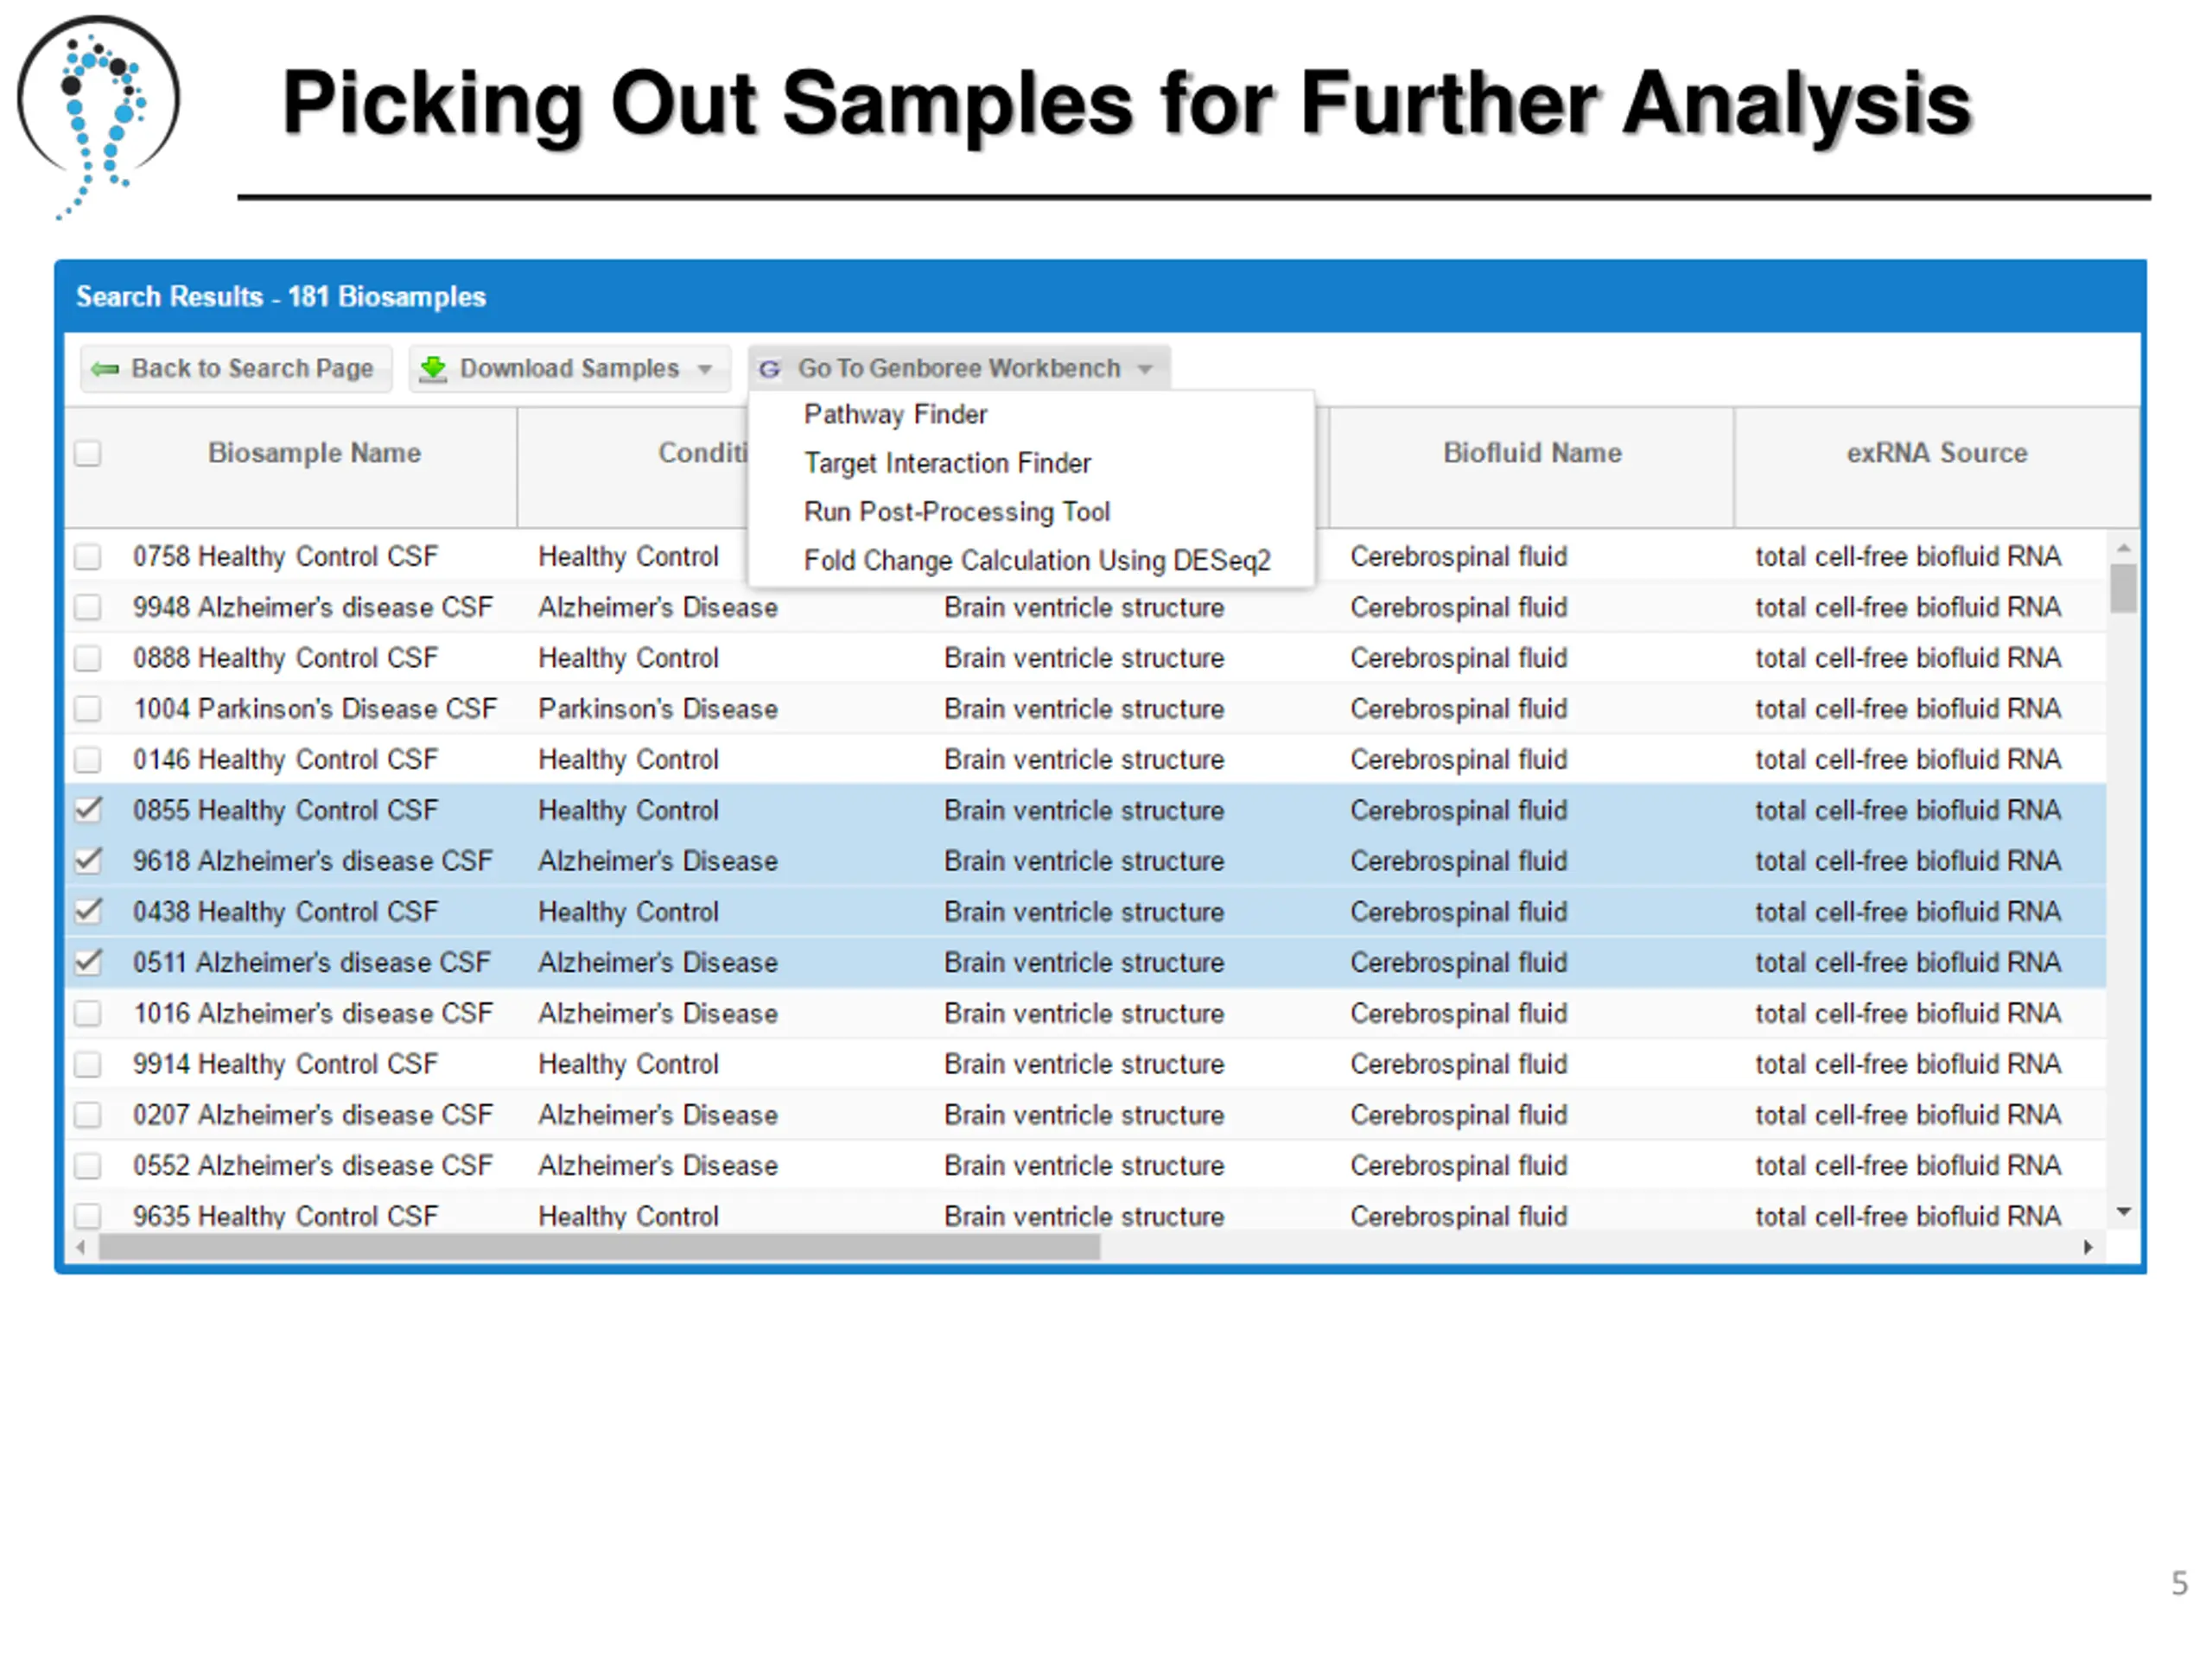Click the 'Search Results - 181 Biosamples' panel title
Viewport: 2212px width, 1659px height.
click(x=281, y=296)
